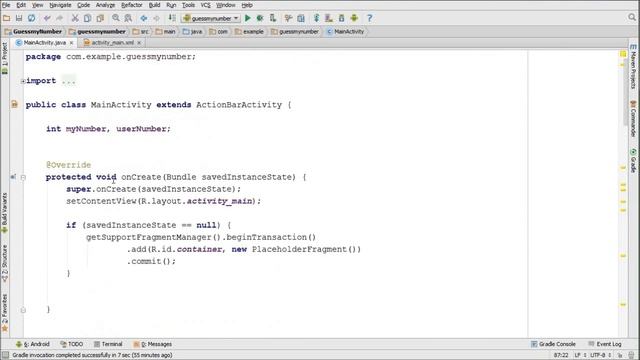Viewport: 640px width, 360px height.
Task: Open the SDK Manager toolbar icon
Action: point(341,18)
